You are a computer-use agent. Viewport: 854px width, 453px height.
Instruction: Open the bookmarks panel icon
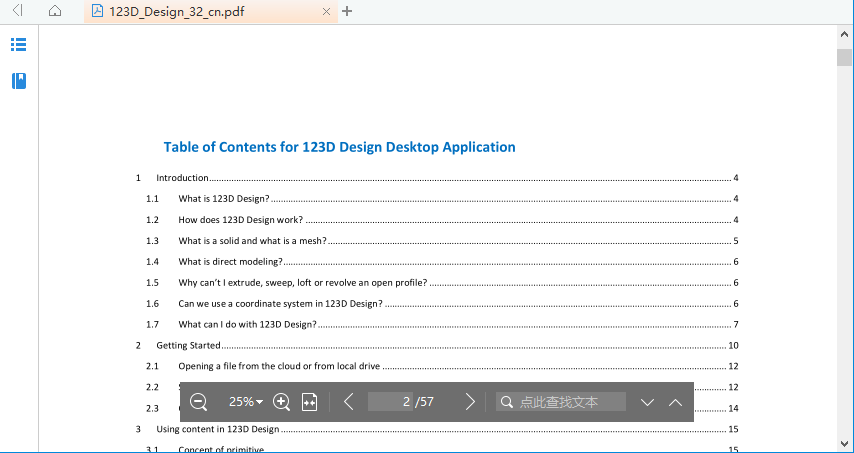pos(19,81)
